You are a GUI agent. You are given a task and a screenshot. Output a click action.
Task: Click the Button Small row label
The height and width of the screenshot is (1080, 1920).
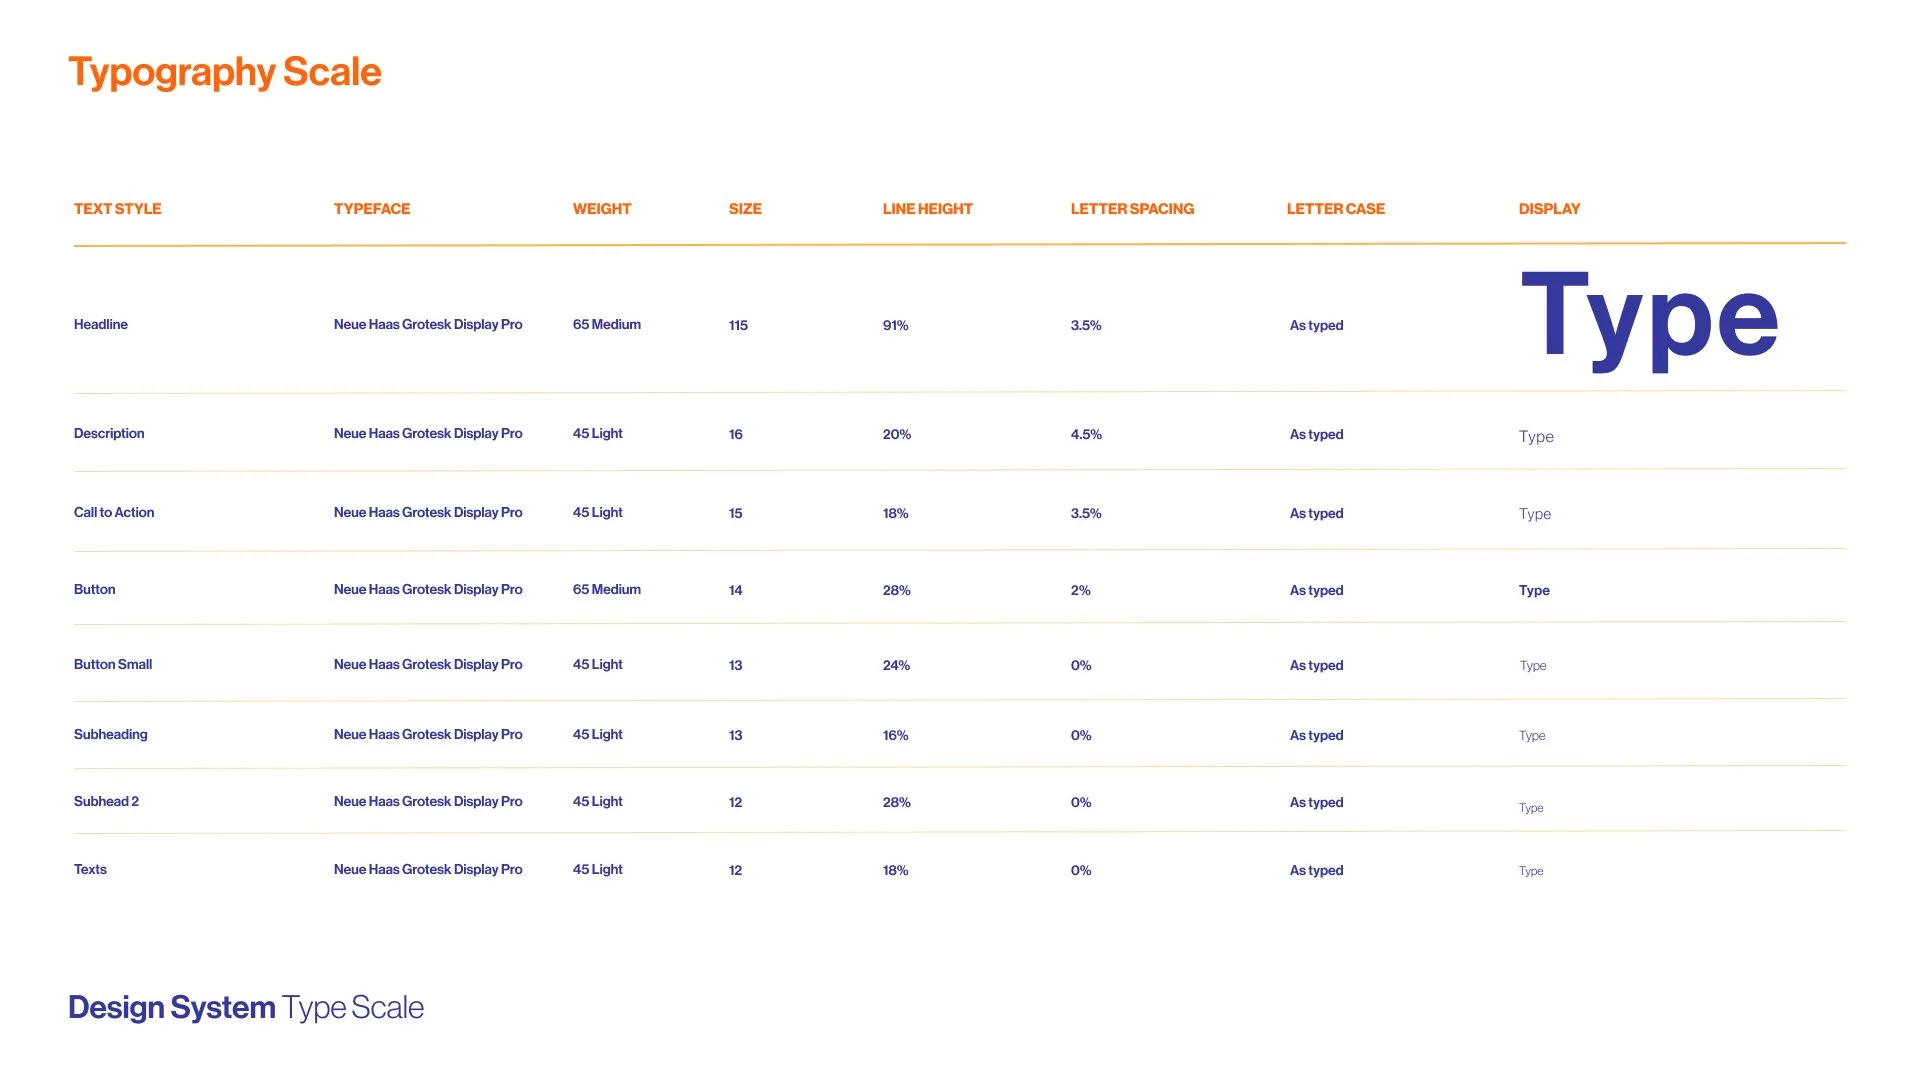tap(112, 665)
